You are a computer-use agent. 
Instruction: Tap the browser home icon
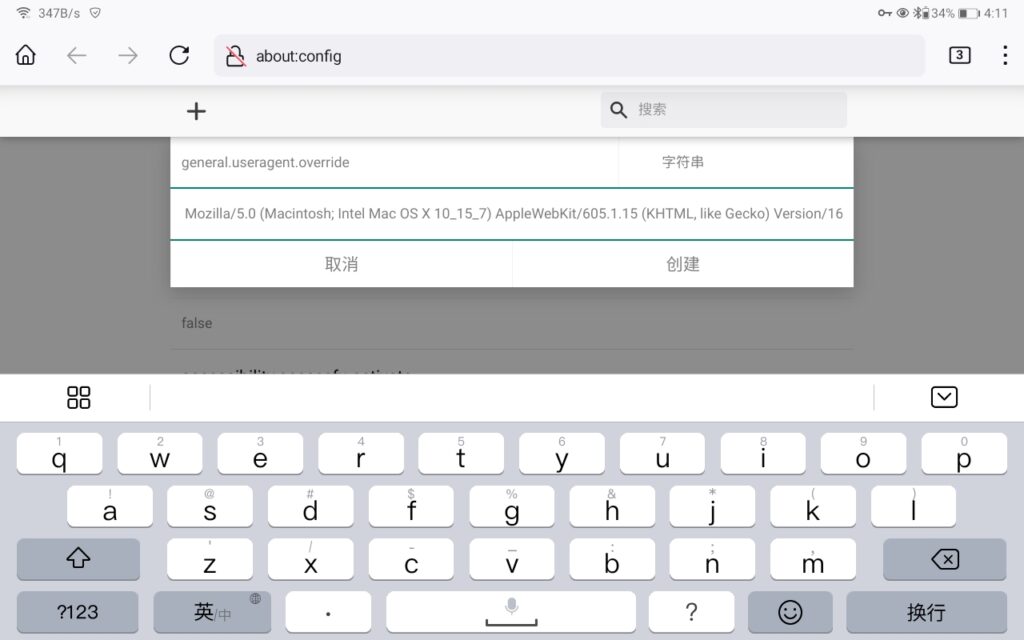(26, 56)
